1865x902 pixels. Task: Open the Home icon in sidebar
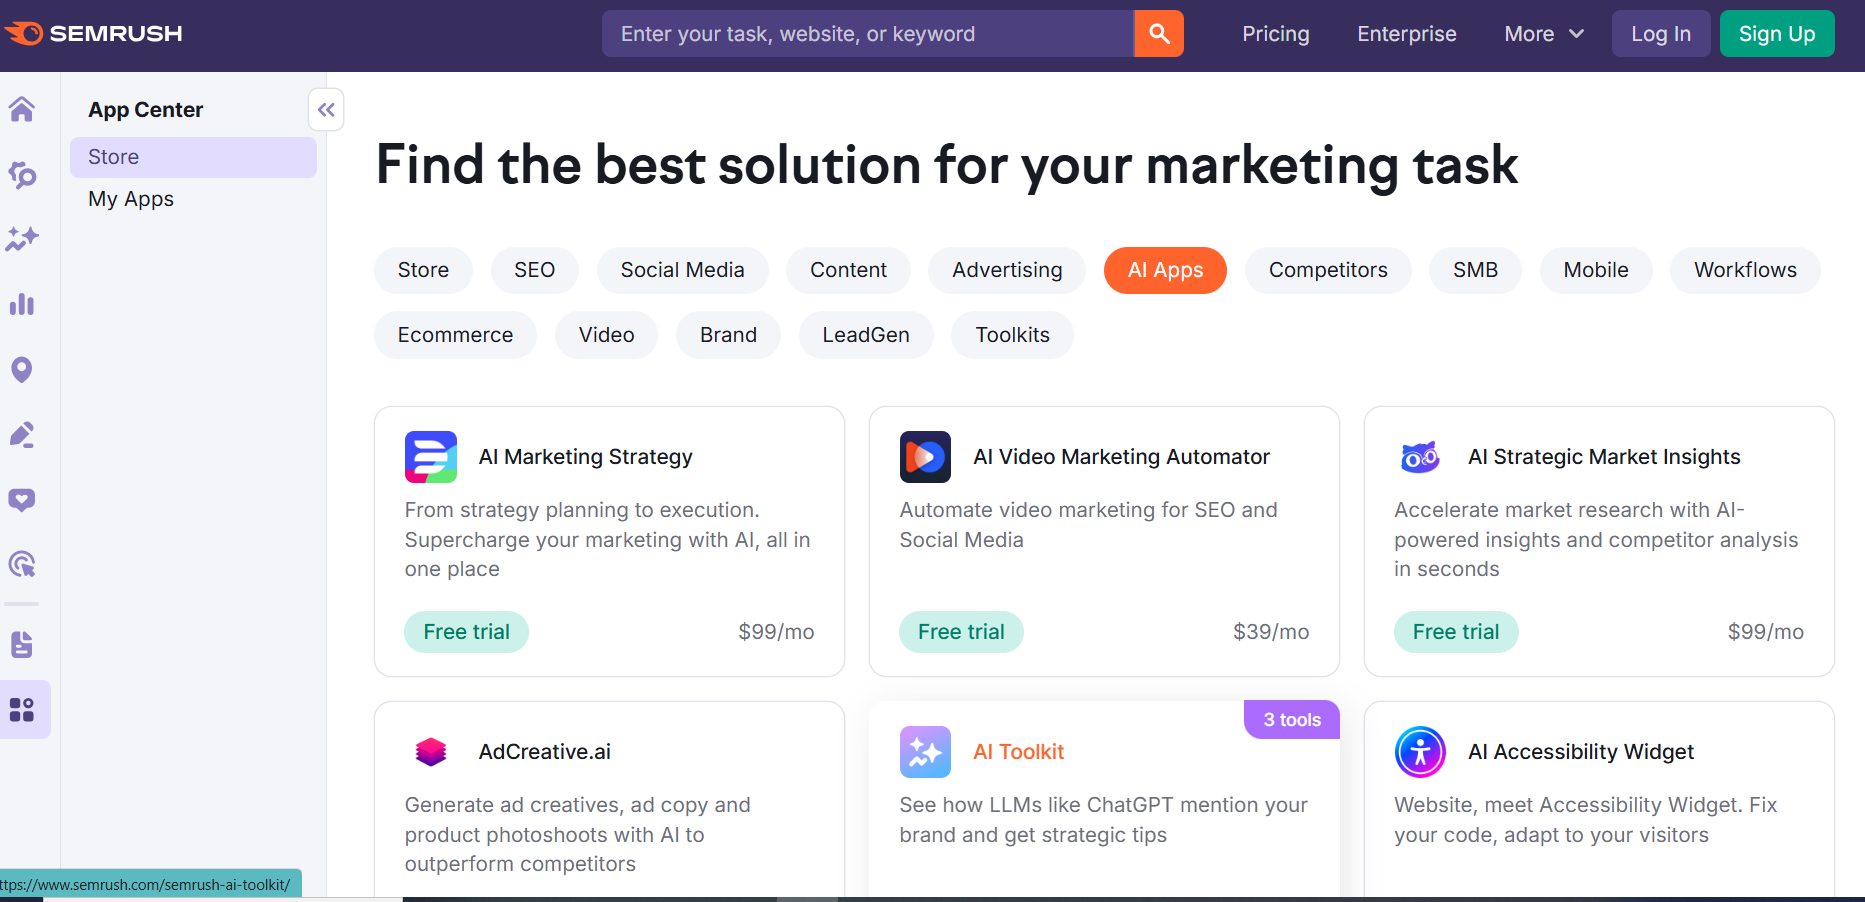22,109
